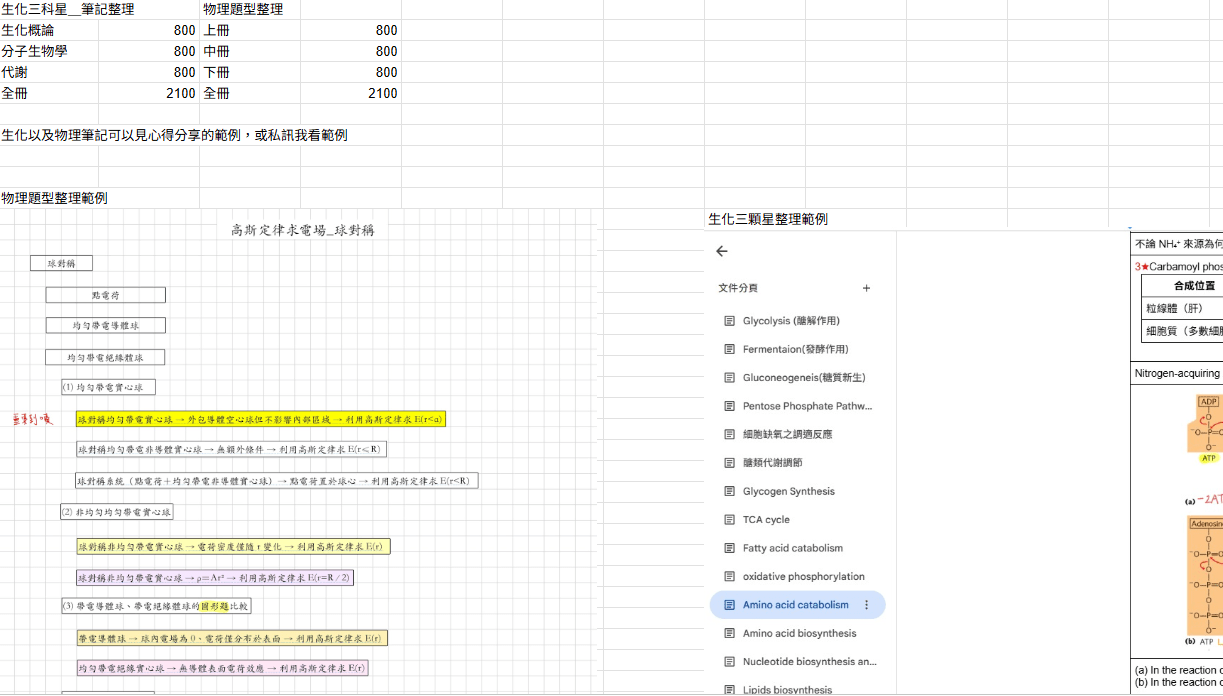Select the 醣類代謝調節 tab

[x=797, y=463]
